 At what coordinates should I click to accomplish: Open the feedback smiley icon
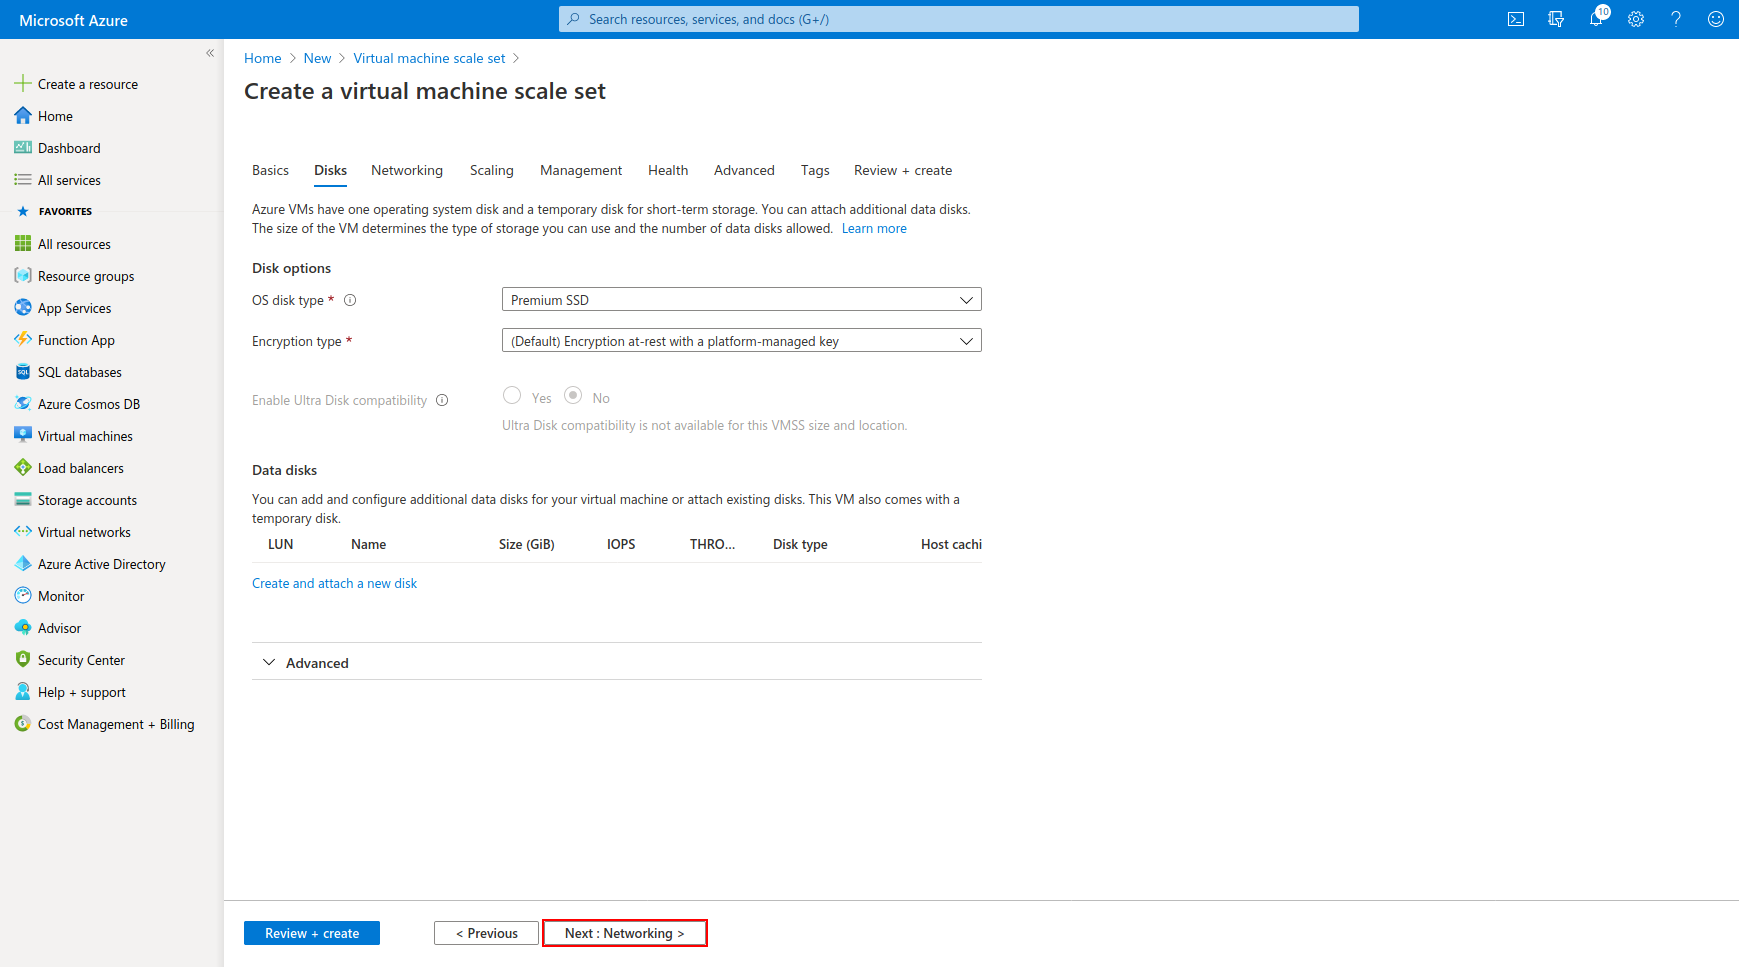pyautogui.click(x=1716, y=19)
